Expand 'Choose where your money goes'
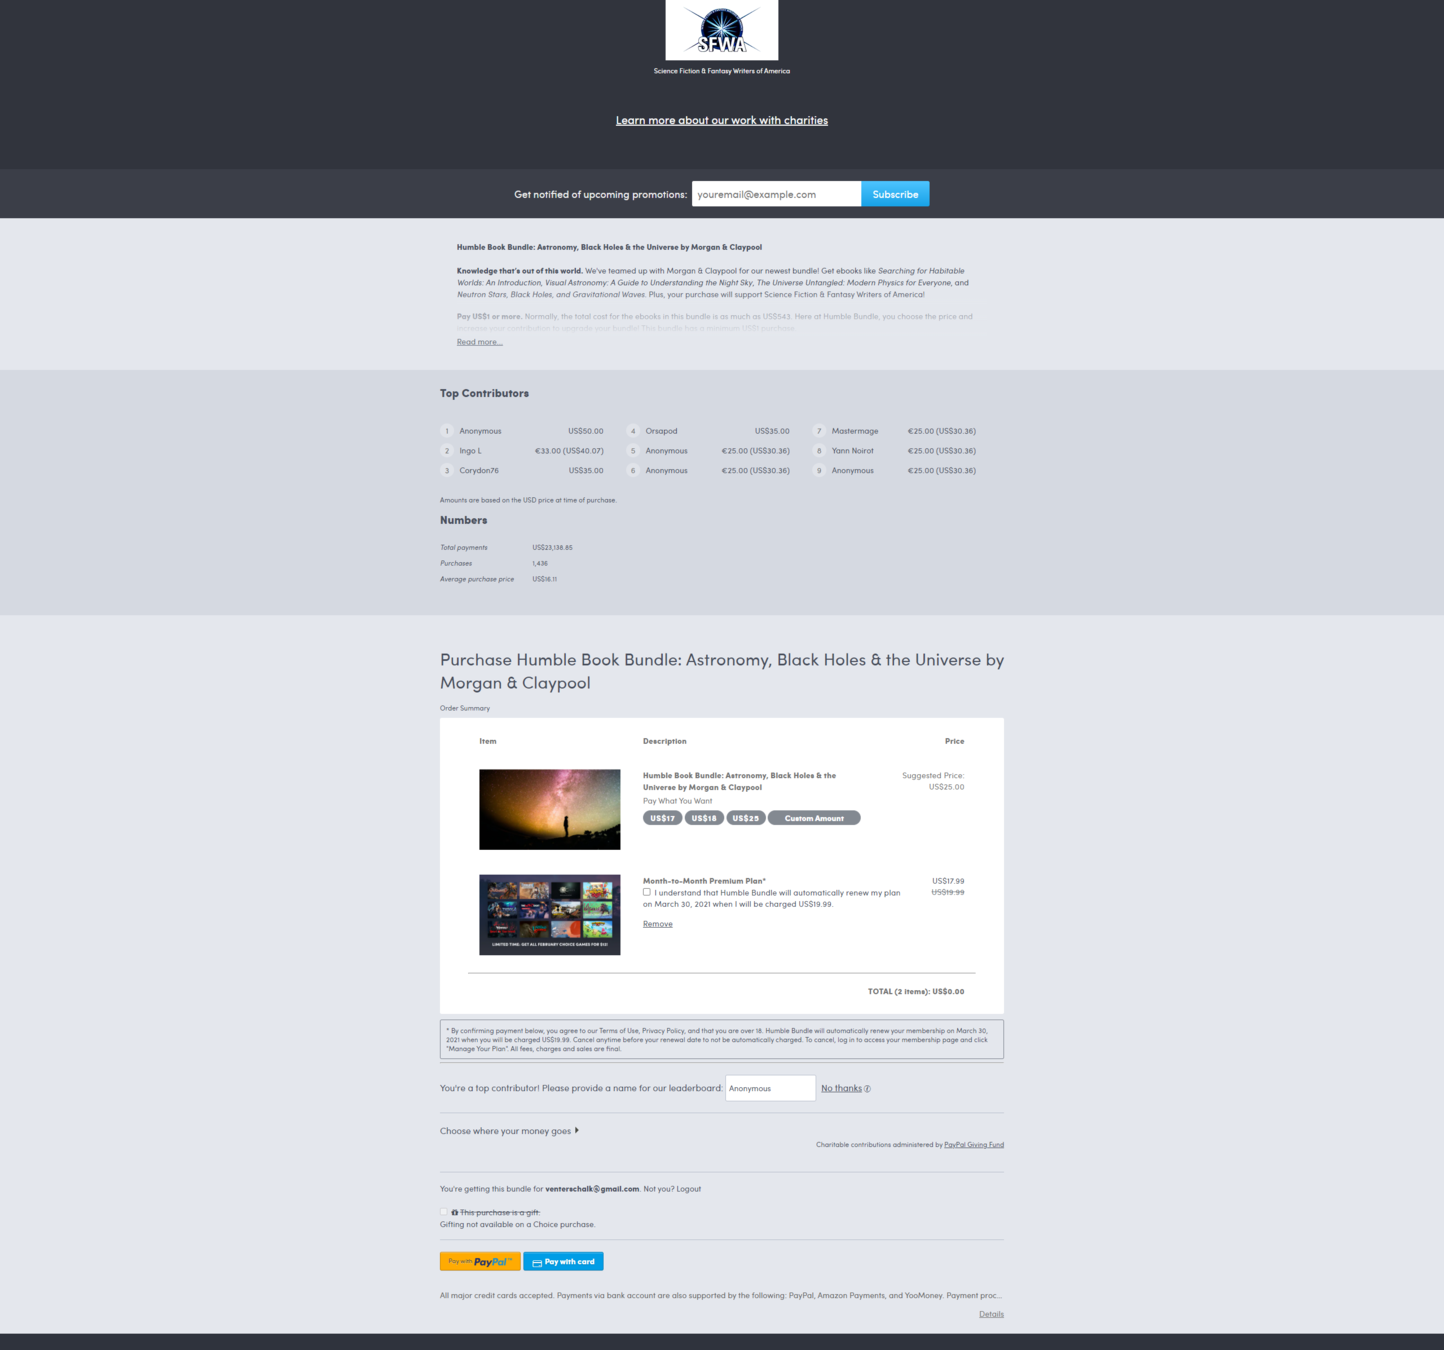 (x=509, y=1131)
